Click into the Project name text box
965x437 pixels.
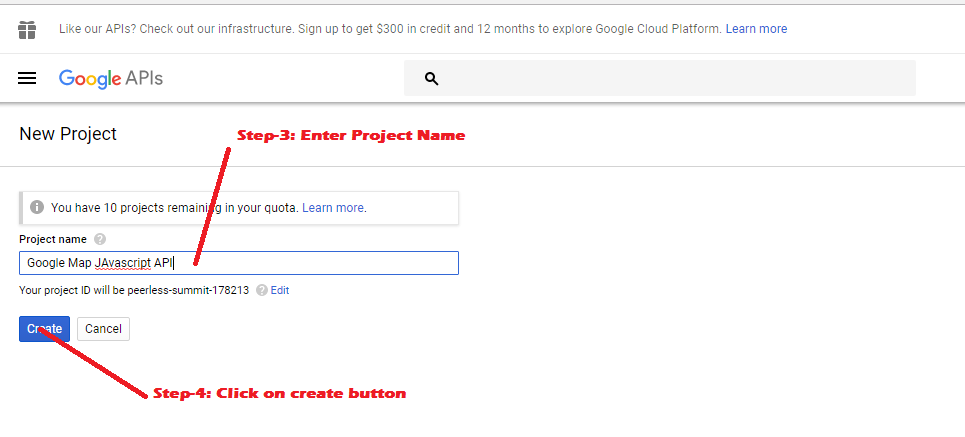[x=239, y=263]
